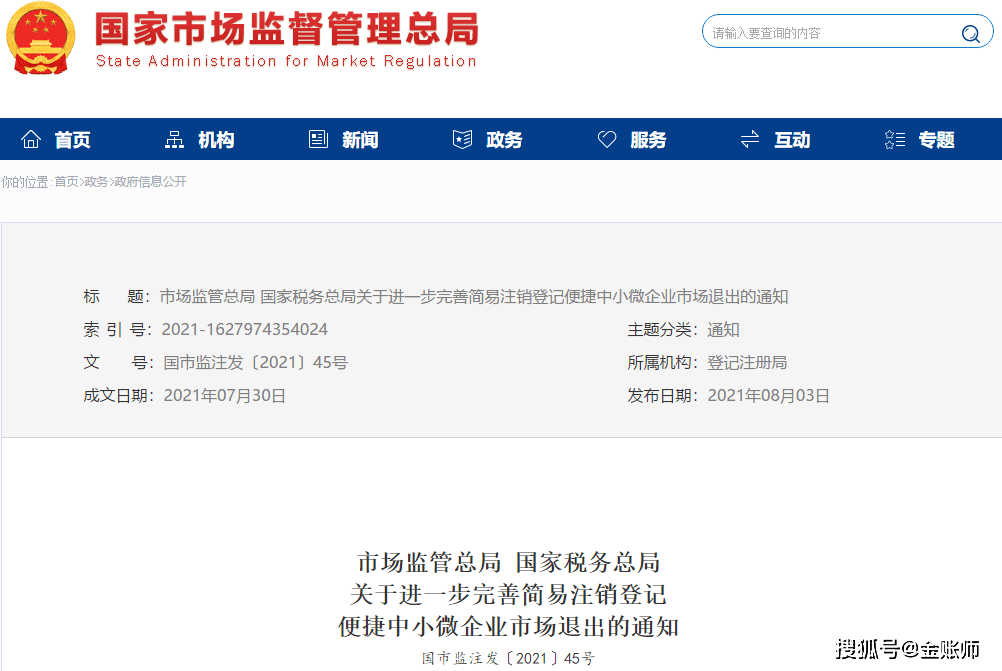Click the arrows icon beside 互动
1002x671 pixels.
pyautogui.click(x=749, y=139)
